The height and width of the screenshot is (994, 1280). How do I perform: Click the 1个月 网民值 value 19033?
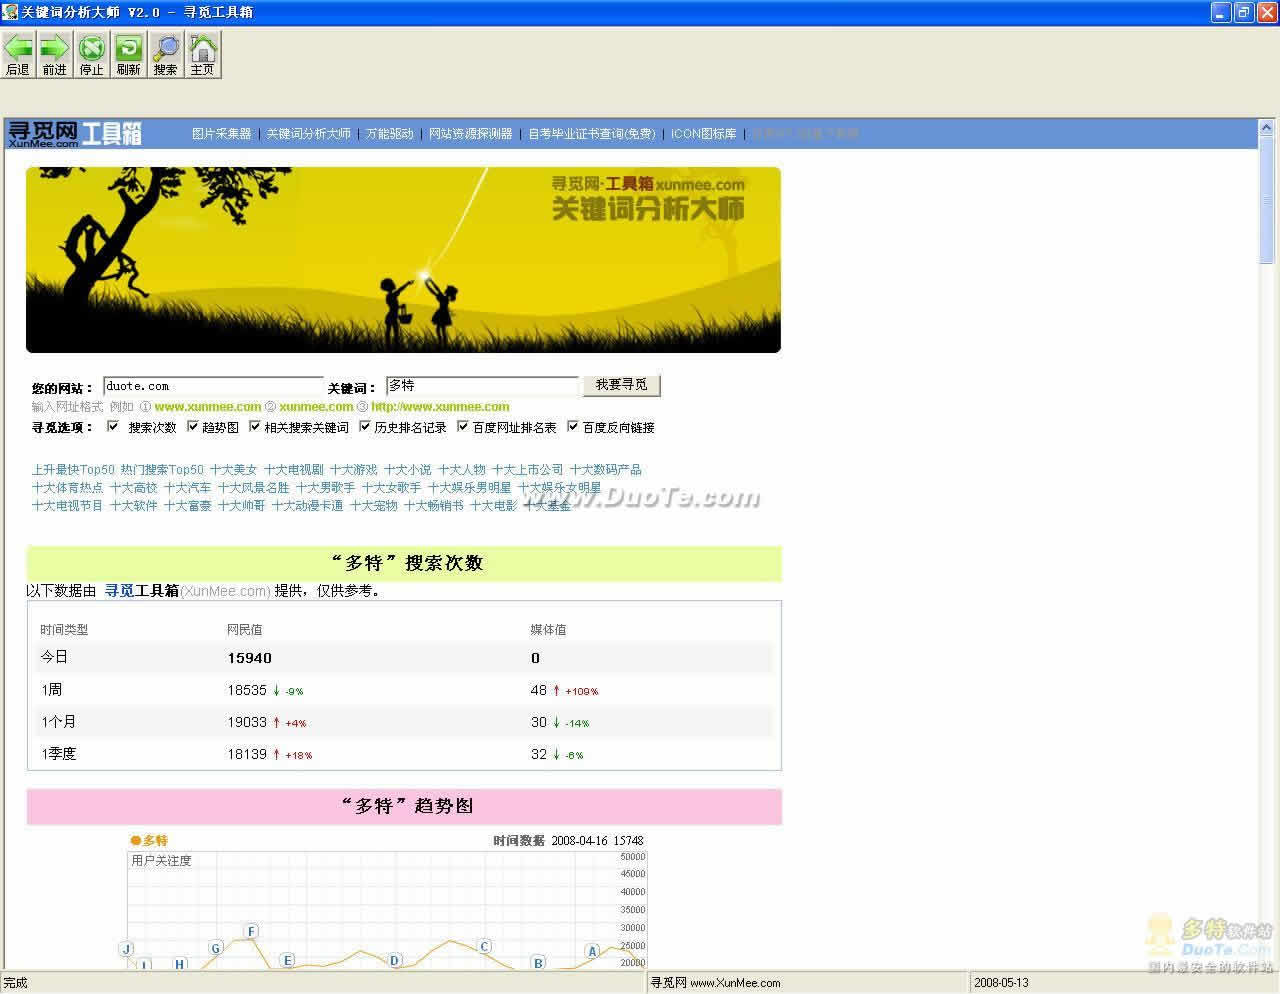coord(247,722)
